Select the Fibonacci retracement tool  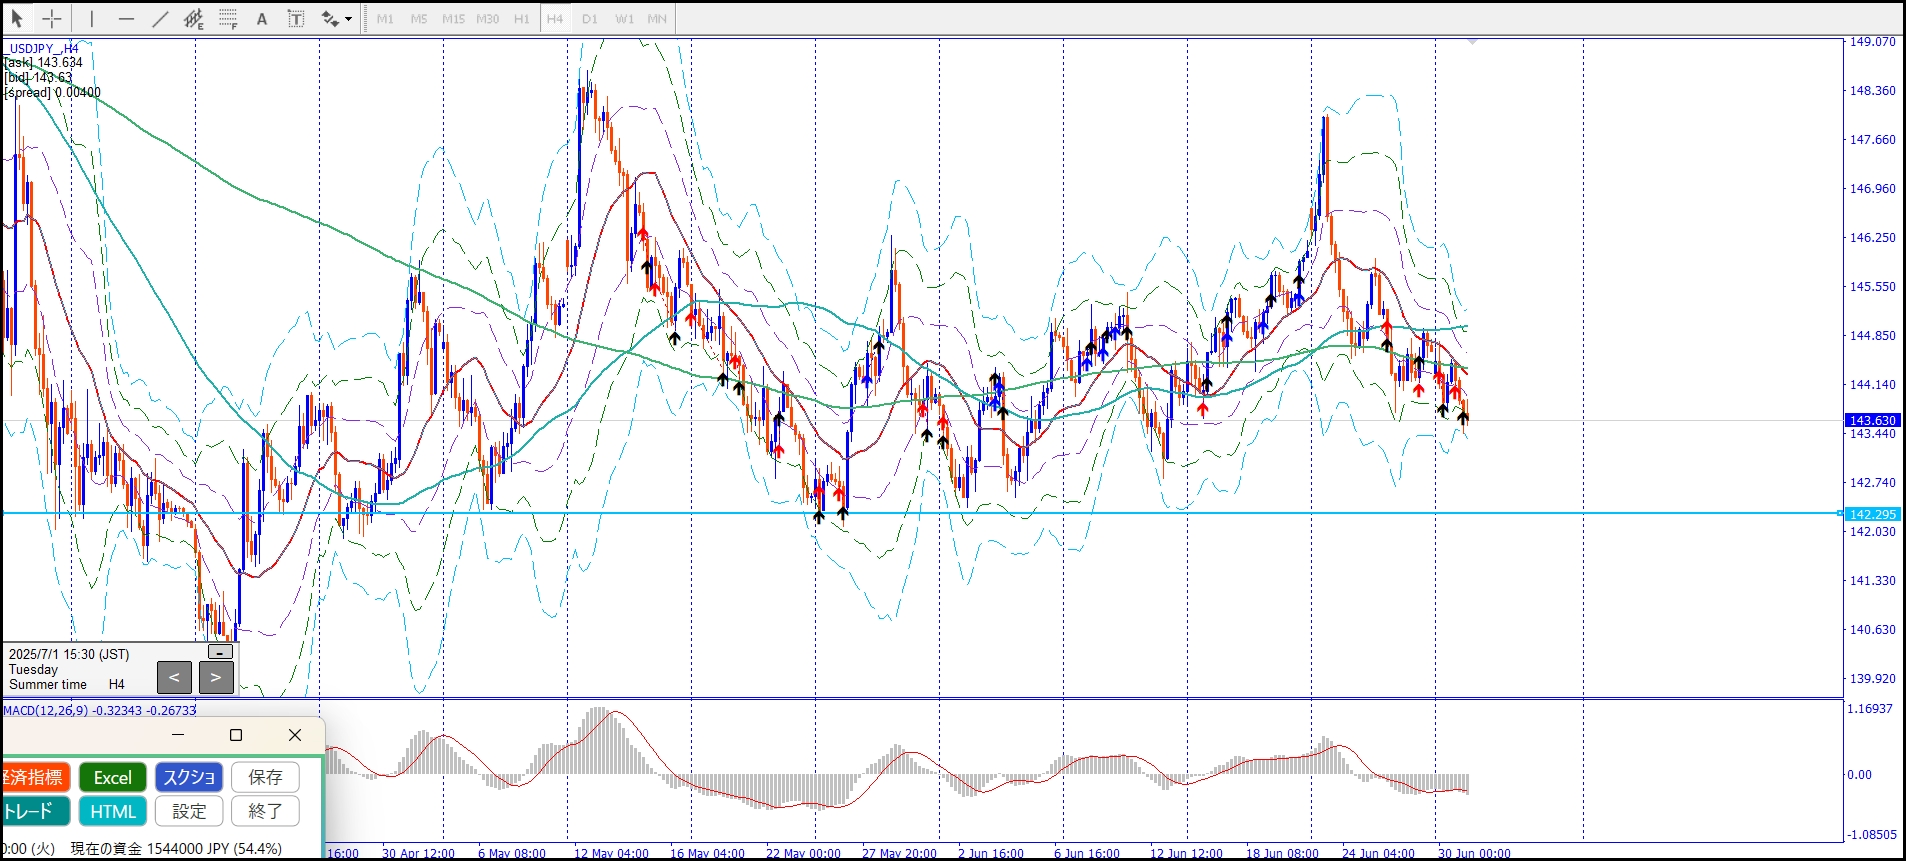[x=228, y=18]
